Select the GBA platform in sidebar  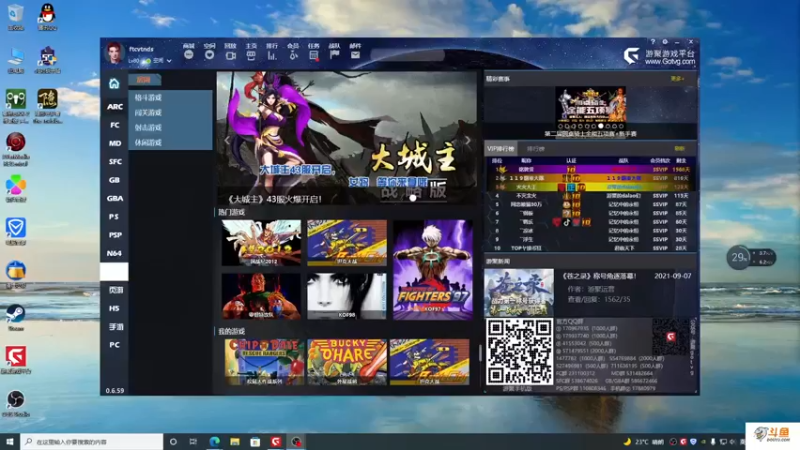[114, 198]
